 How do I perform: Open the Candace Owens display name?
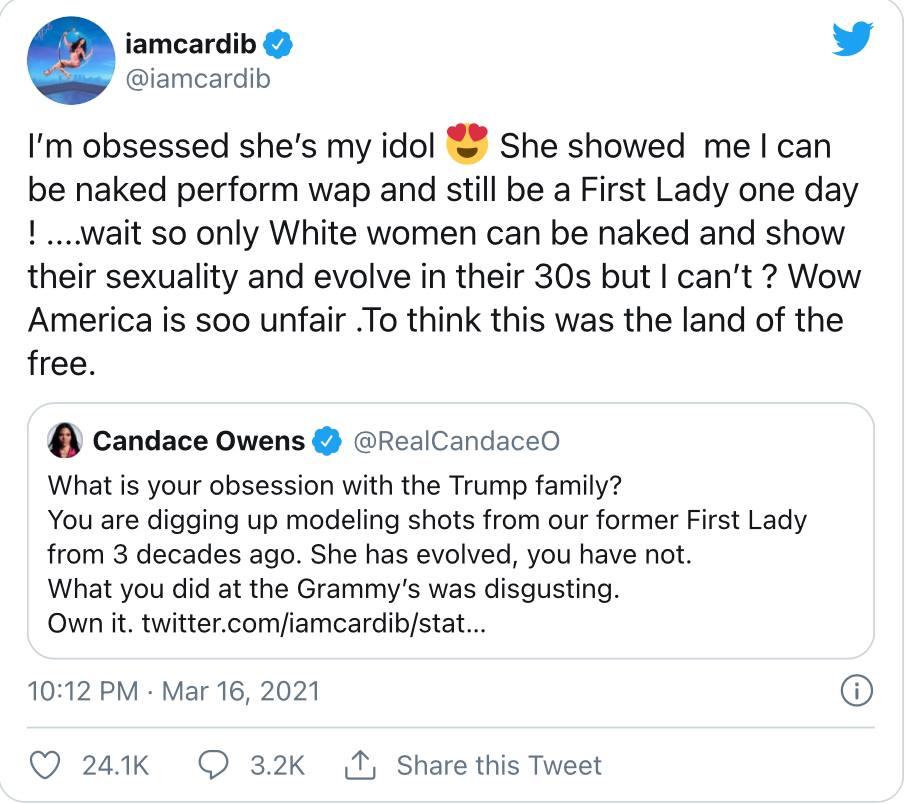[198, 441]
